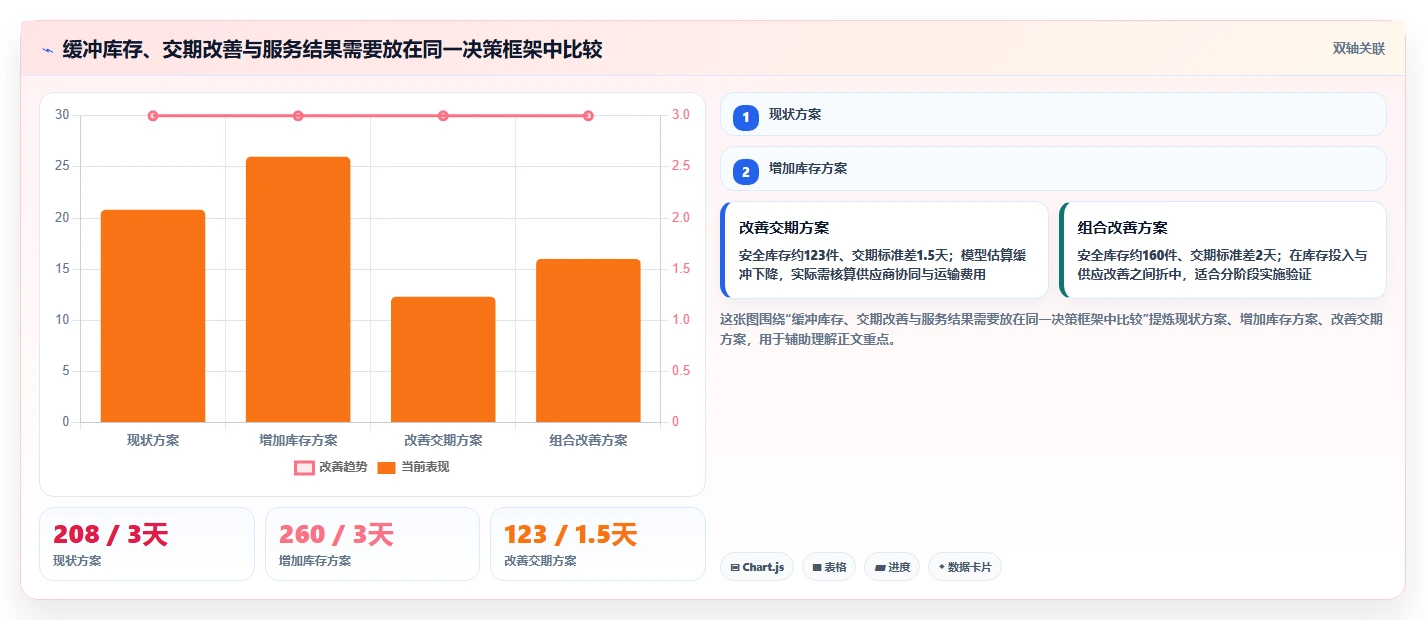Click the x-axis label 改善交期方案
The width and height of the screenshot is (1426, 620).
(x=443, y=440)
